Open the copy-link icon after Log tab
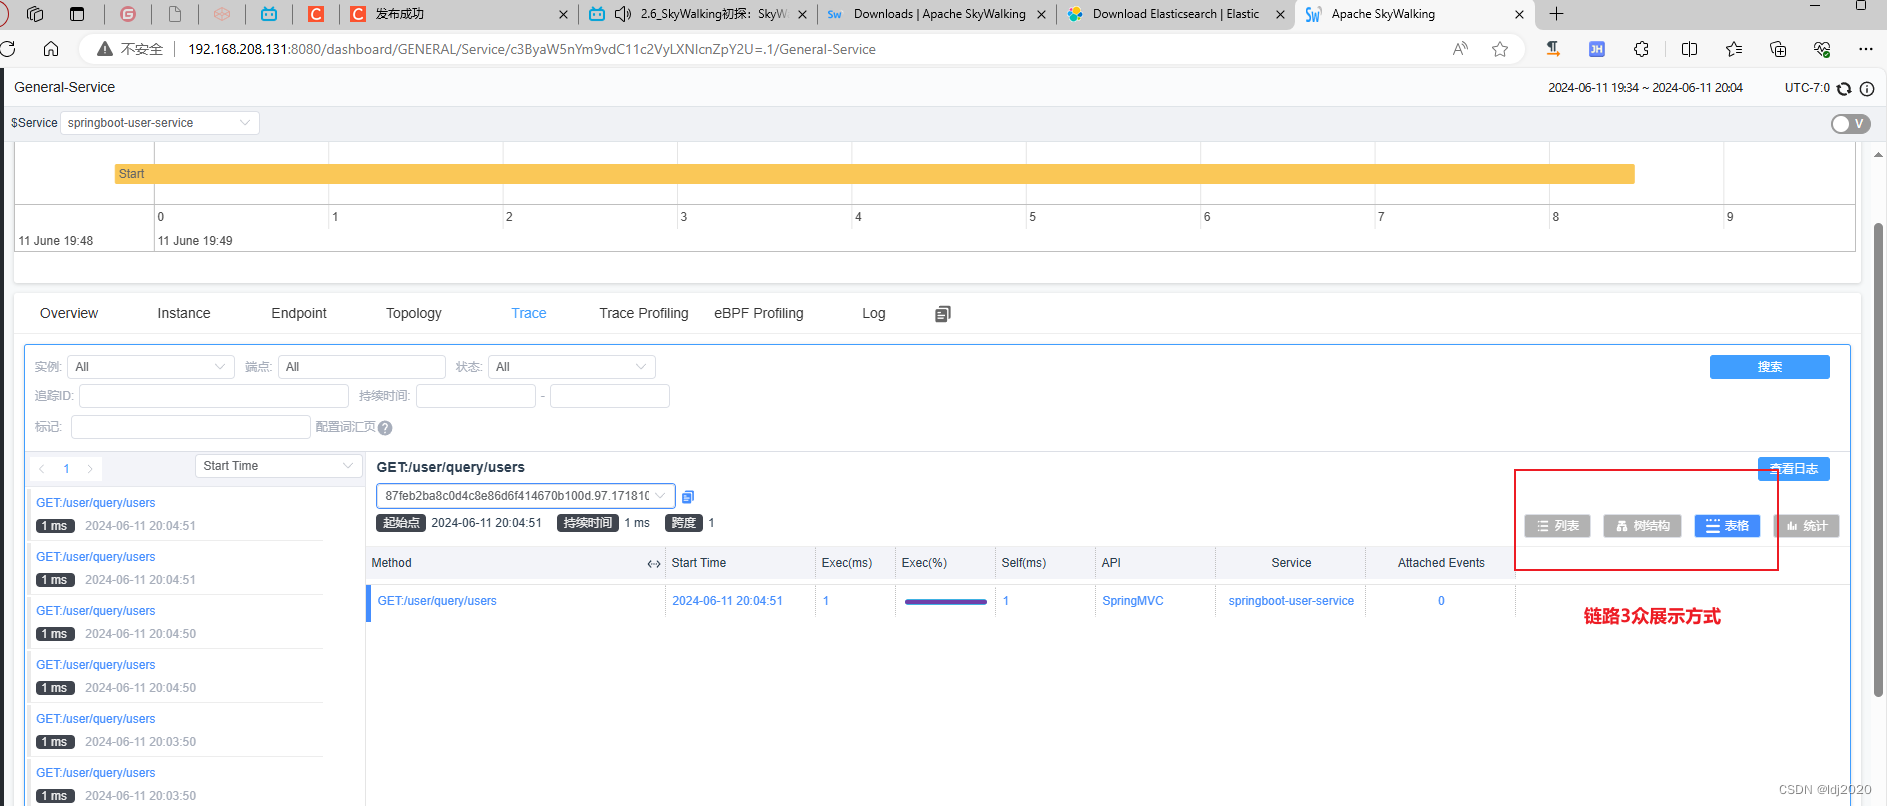 tap(942, 314)
